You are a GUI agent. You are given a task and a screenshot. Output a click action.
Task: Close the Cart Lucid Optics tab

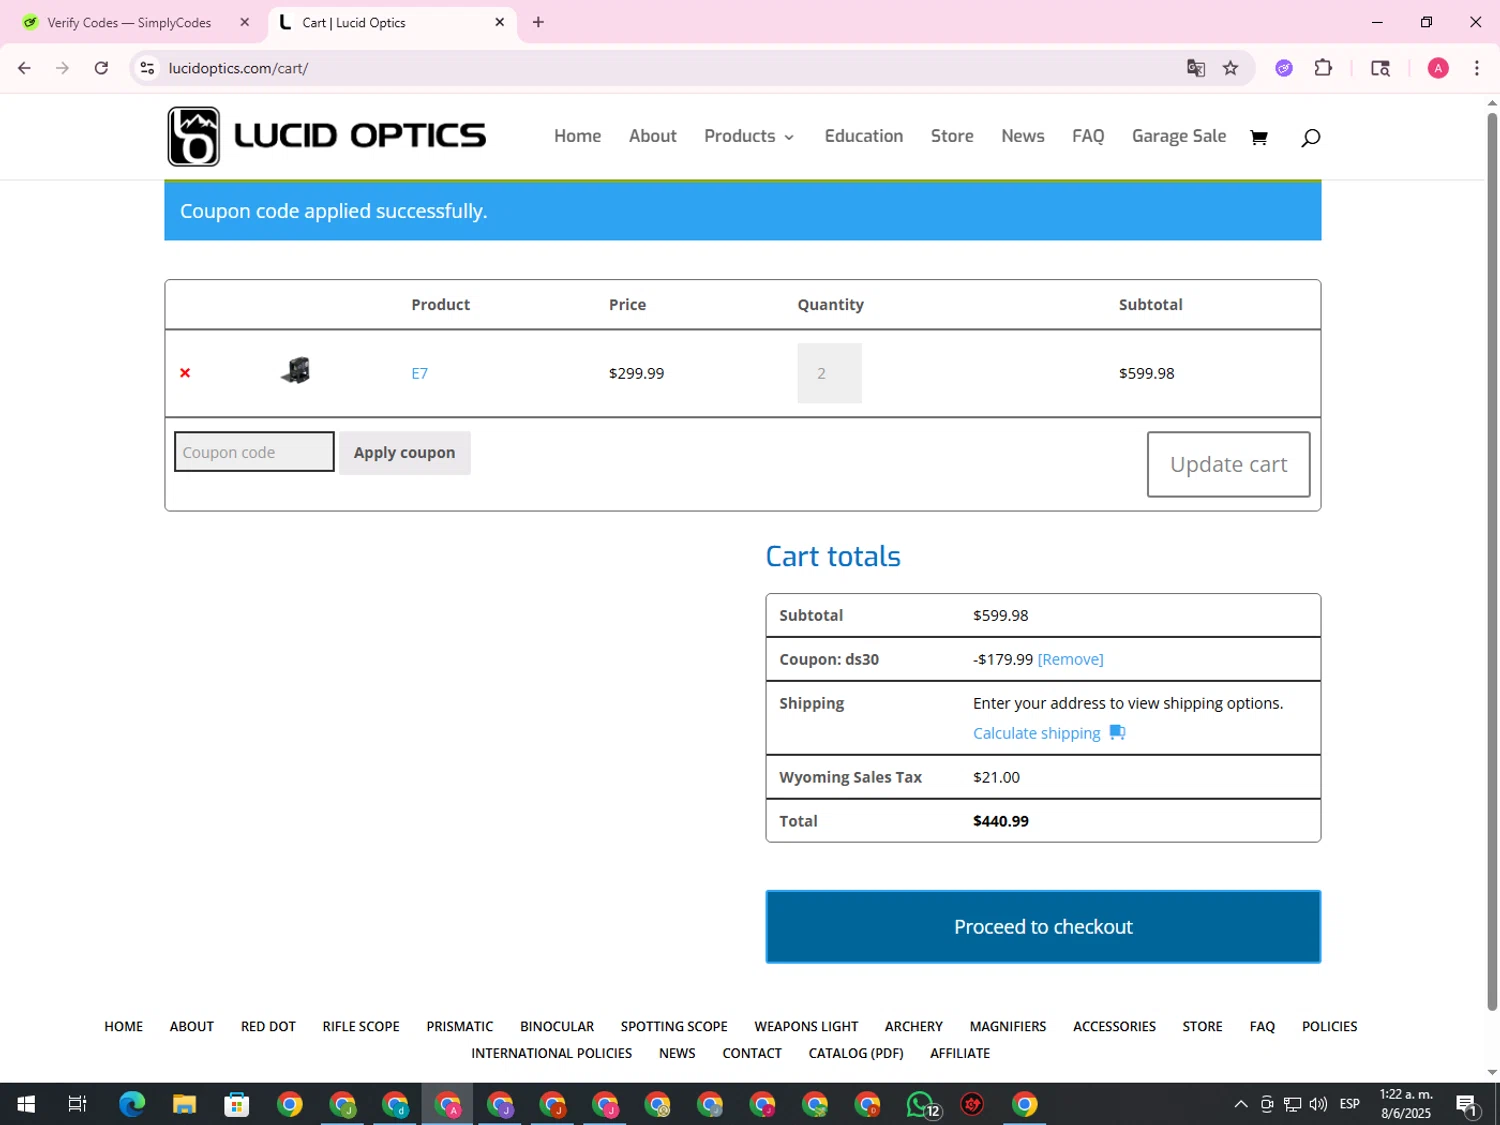click(499, 22)
